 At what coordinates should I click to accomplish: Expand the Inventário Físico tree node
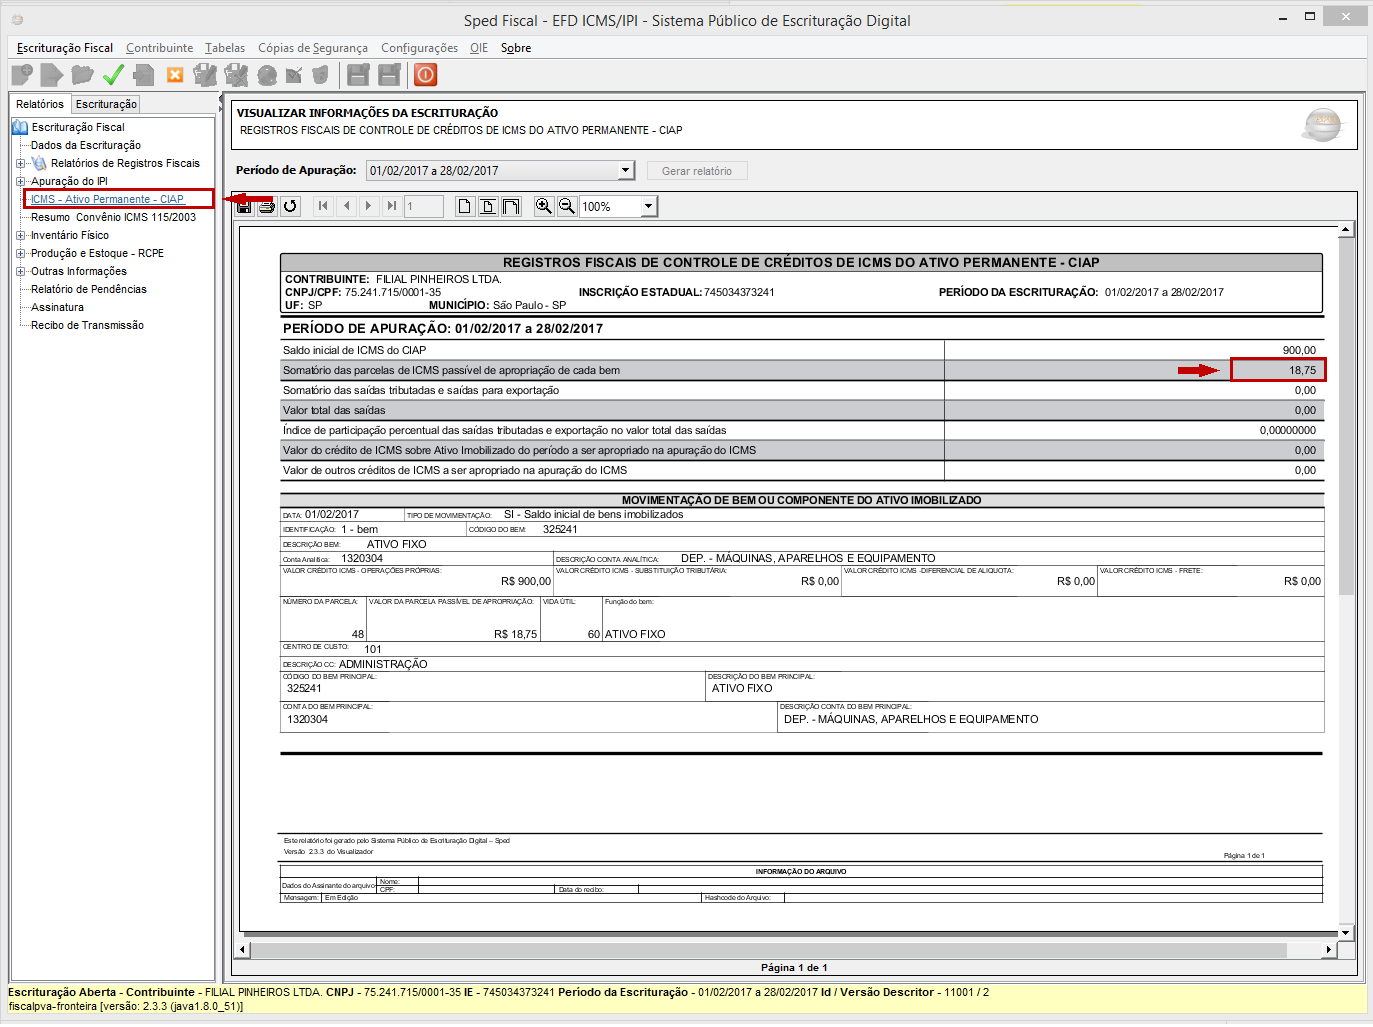tap(20, 235)
